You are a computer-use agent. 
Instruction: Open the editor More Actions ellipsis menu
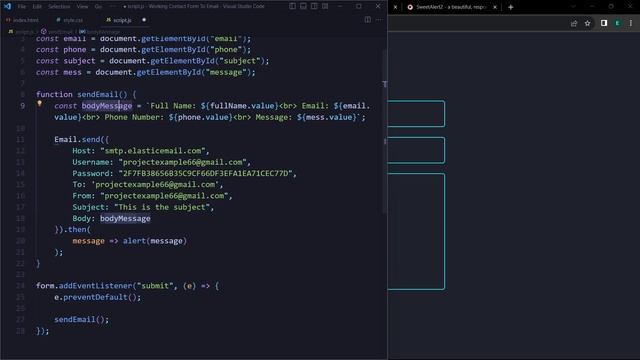pos(379,20)
